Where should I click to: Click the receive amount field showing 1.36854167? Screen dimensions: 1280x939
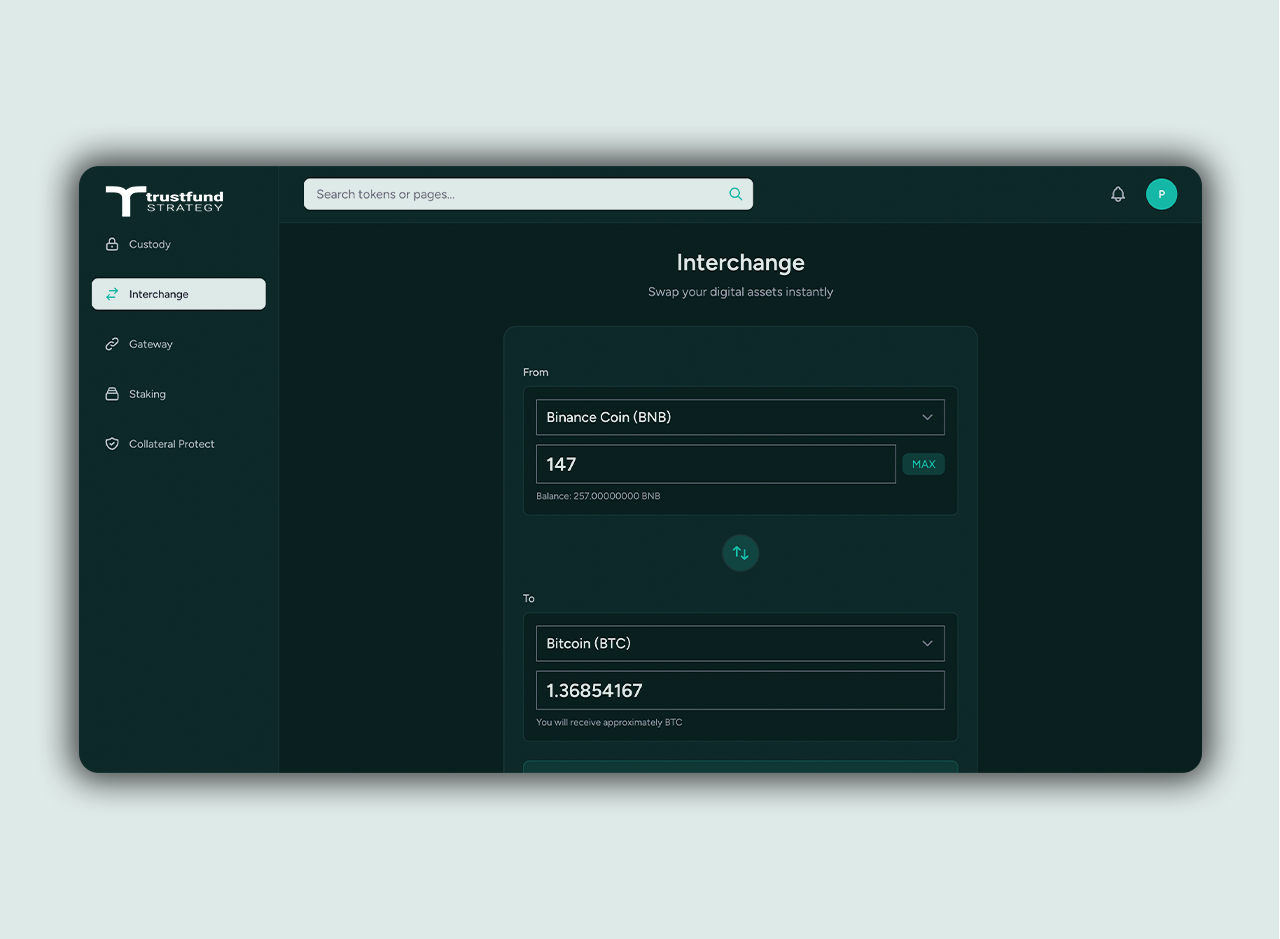tap(740, 690)
